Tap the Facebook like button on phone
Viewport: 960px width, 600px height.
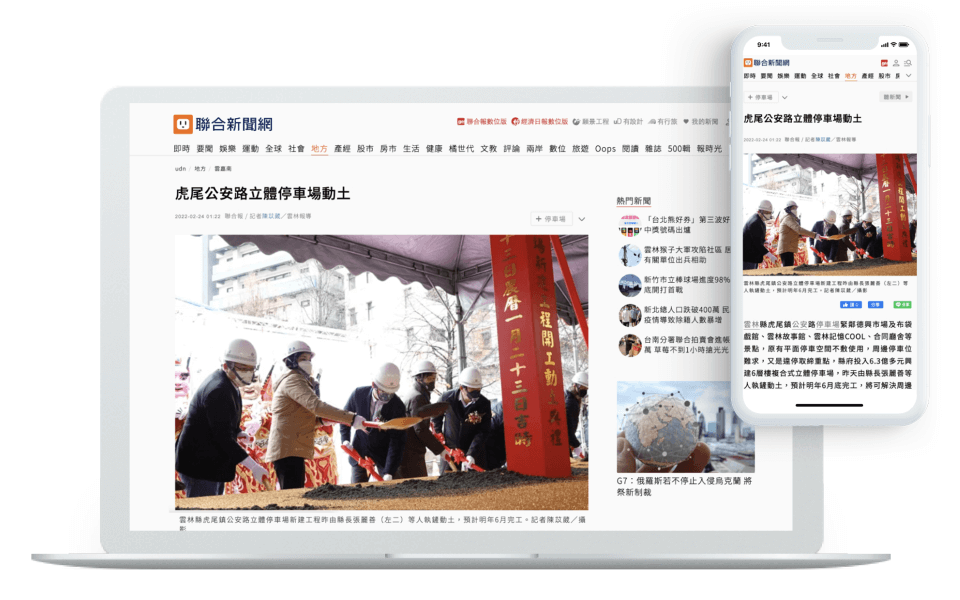pos(851,304)
